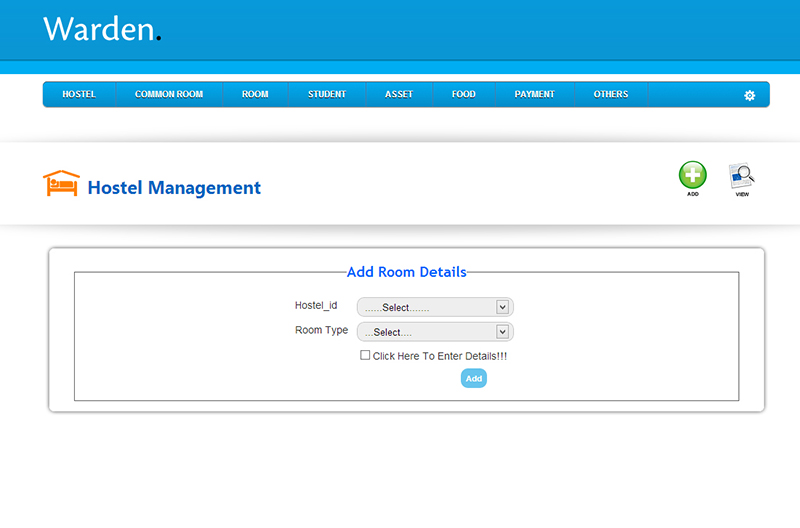Click the Hostel Management heading
The image size is (800, 528).
174,188
